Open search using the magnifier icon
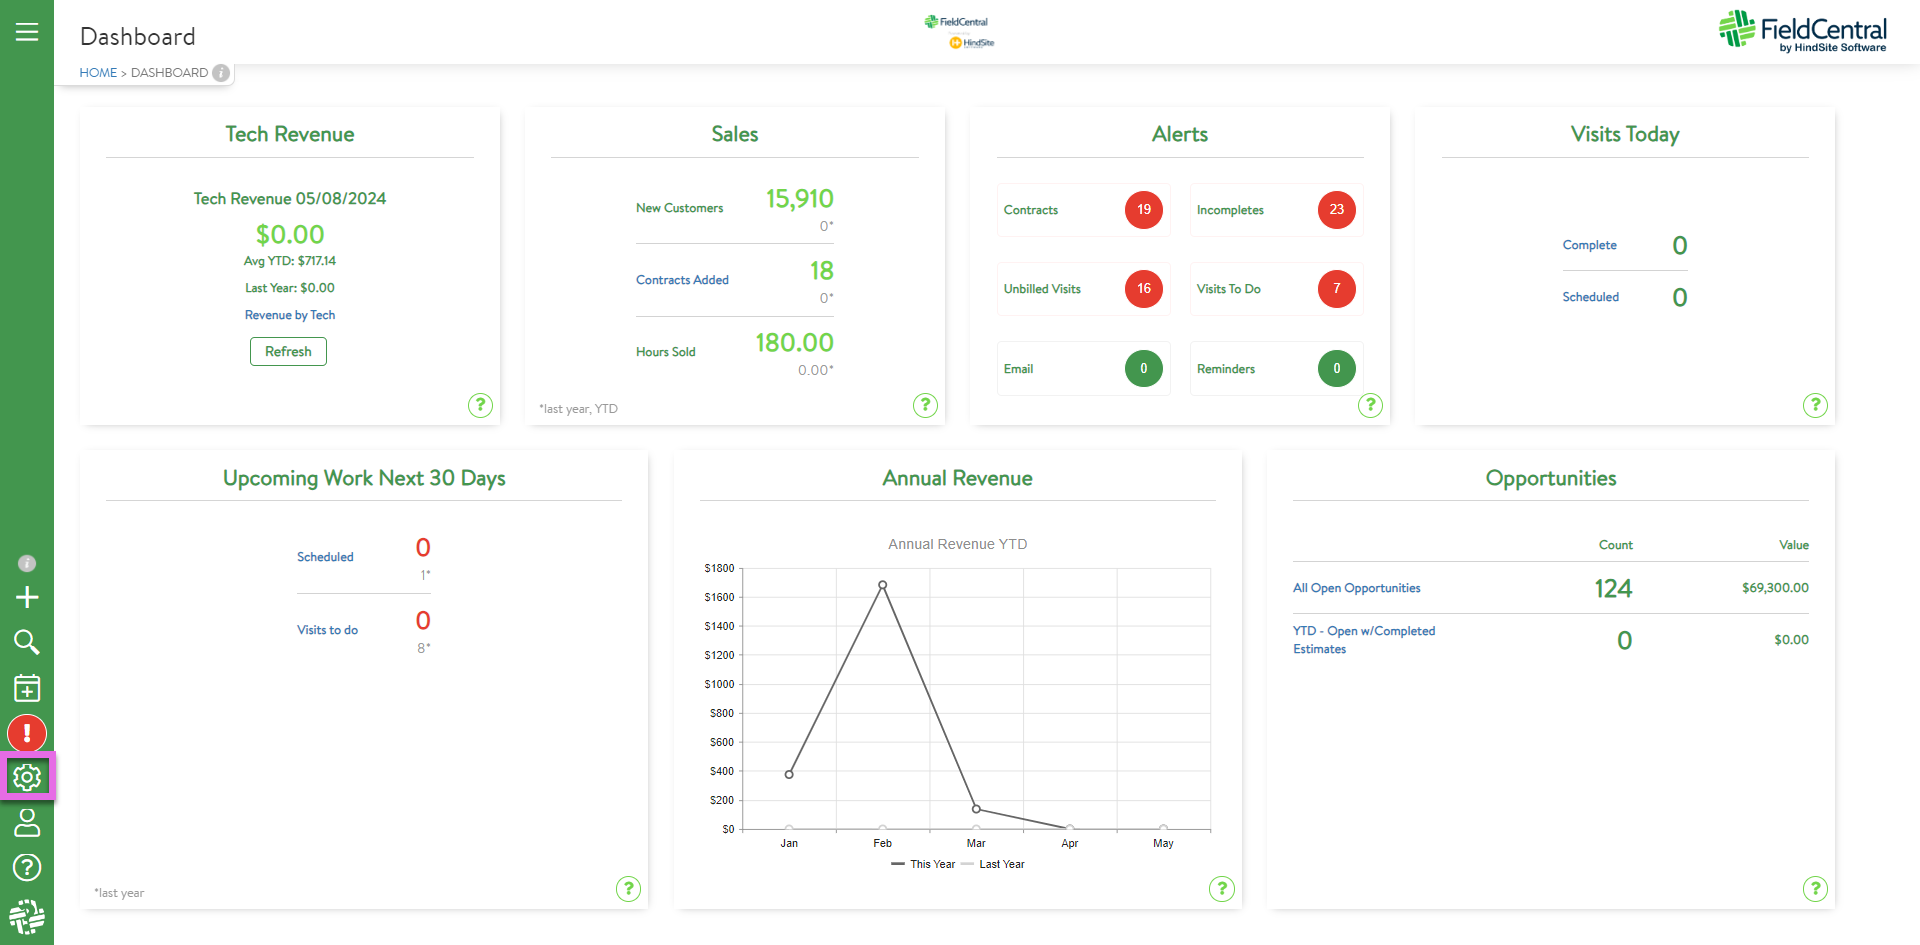 pos(27,642)
